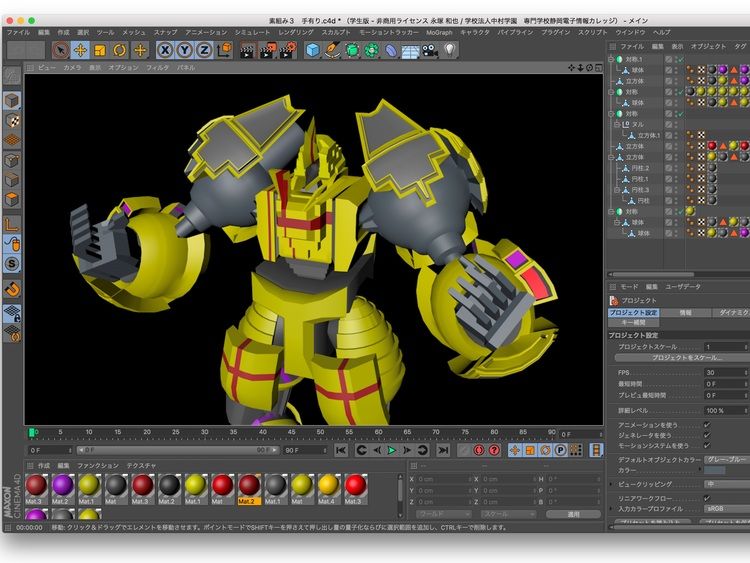The width and height of the screenshot is (750, 563).
Task: Click the light bulb icon in toolbar
Action: [450, 50]
